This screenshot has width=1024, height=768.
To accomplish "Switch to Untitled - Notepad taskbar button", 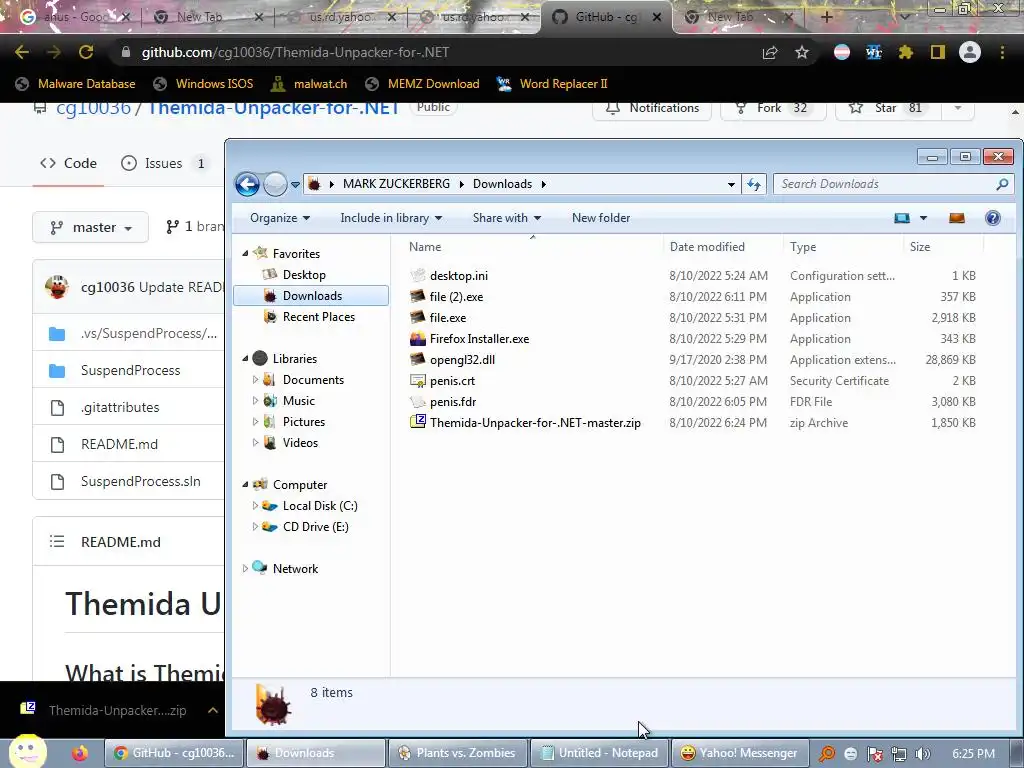I will (x=600, y=753).
